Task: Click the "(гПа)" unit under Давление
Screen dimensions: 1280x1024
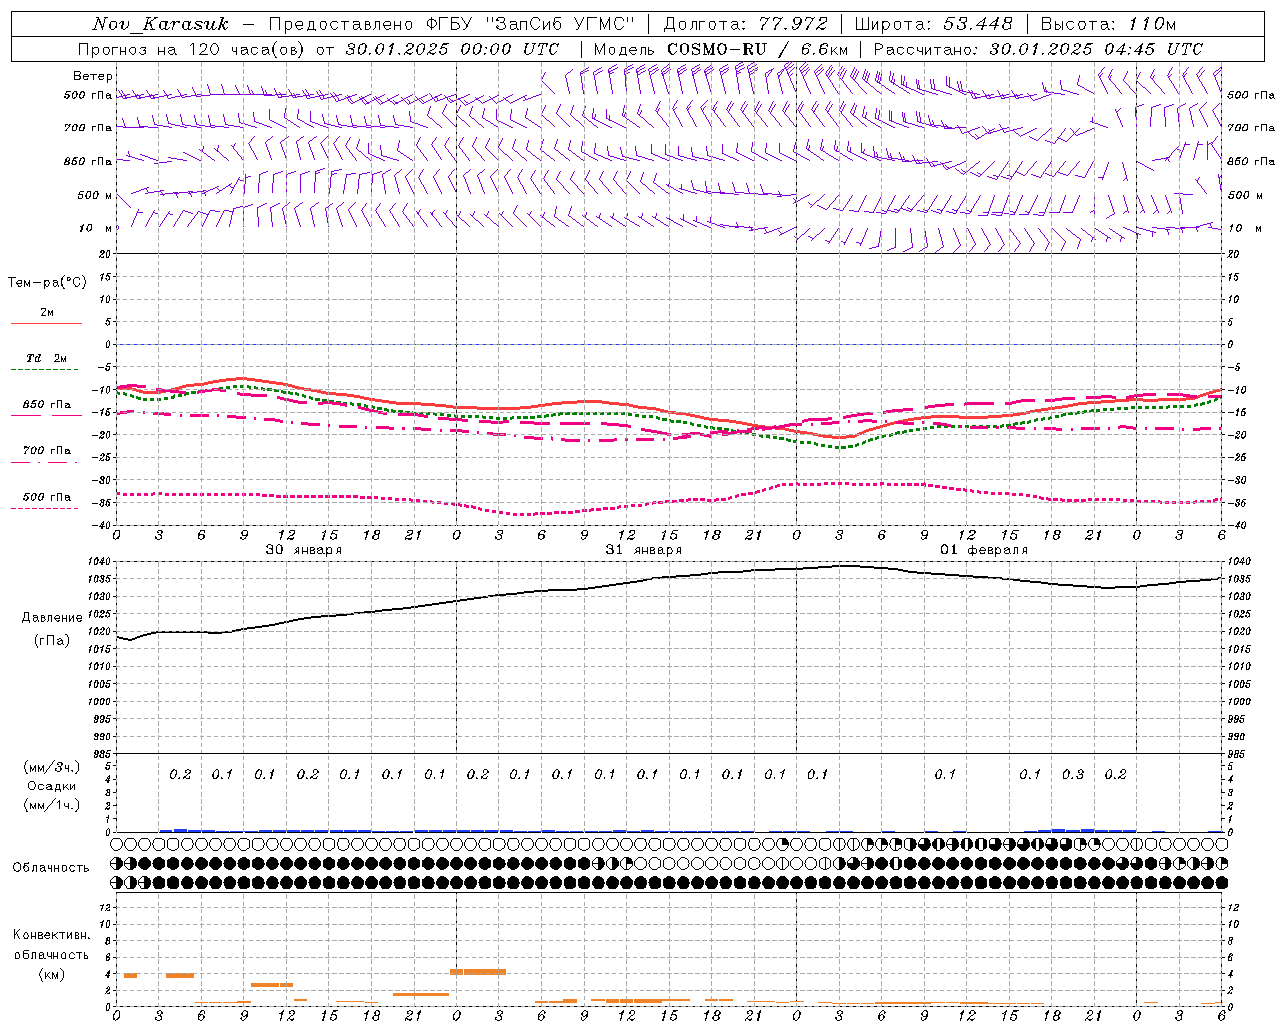Action: 52,640
